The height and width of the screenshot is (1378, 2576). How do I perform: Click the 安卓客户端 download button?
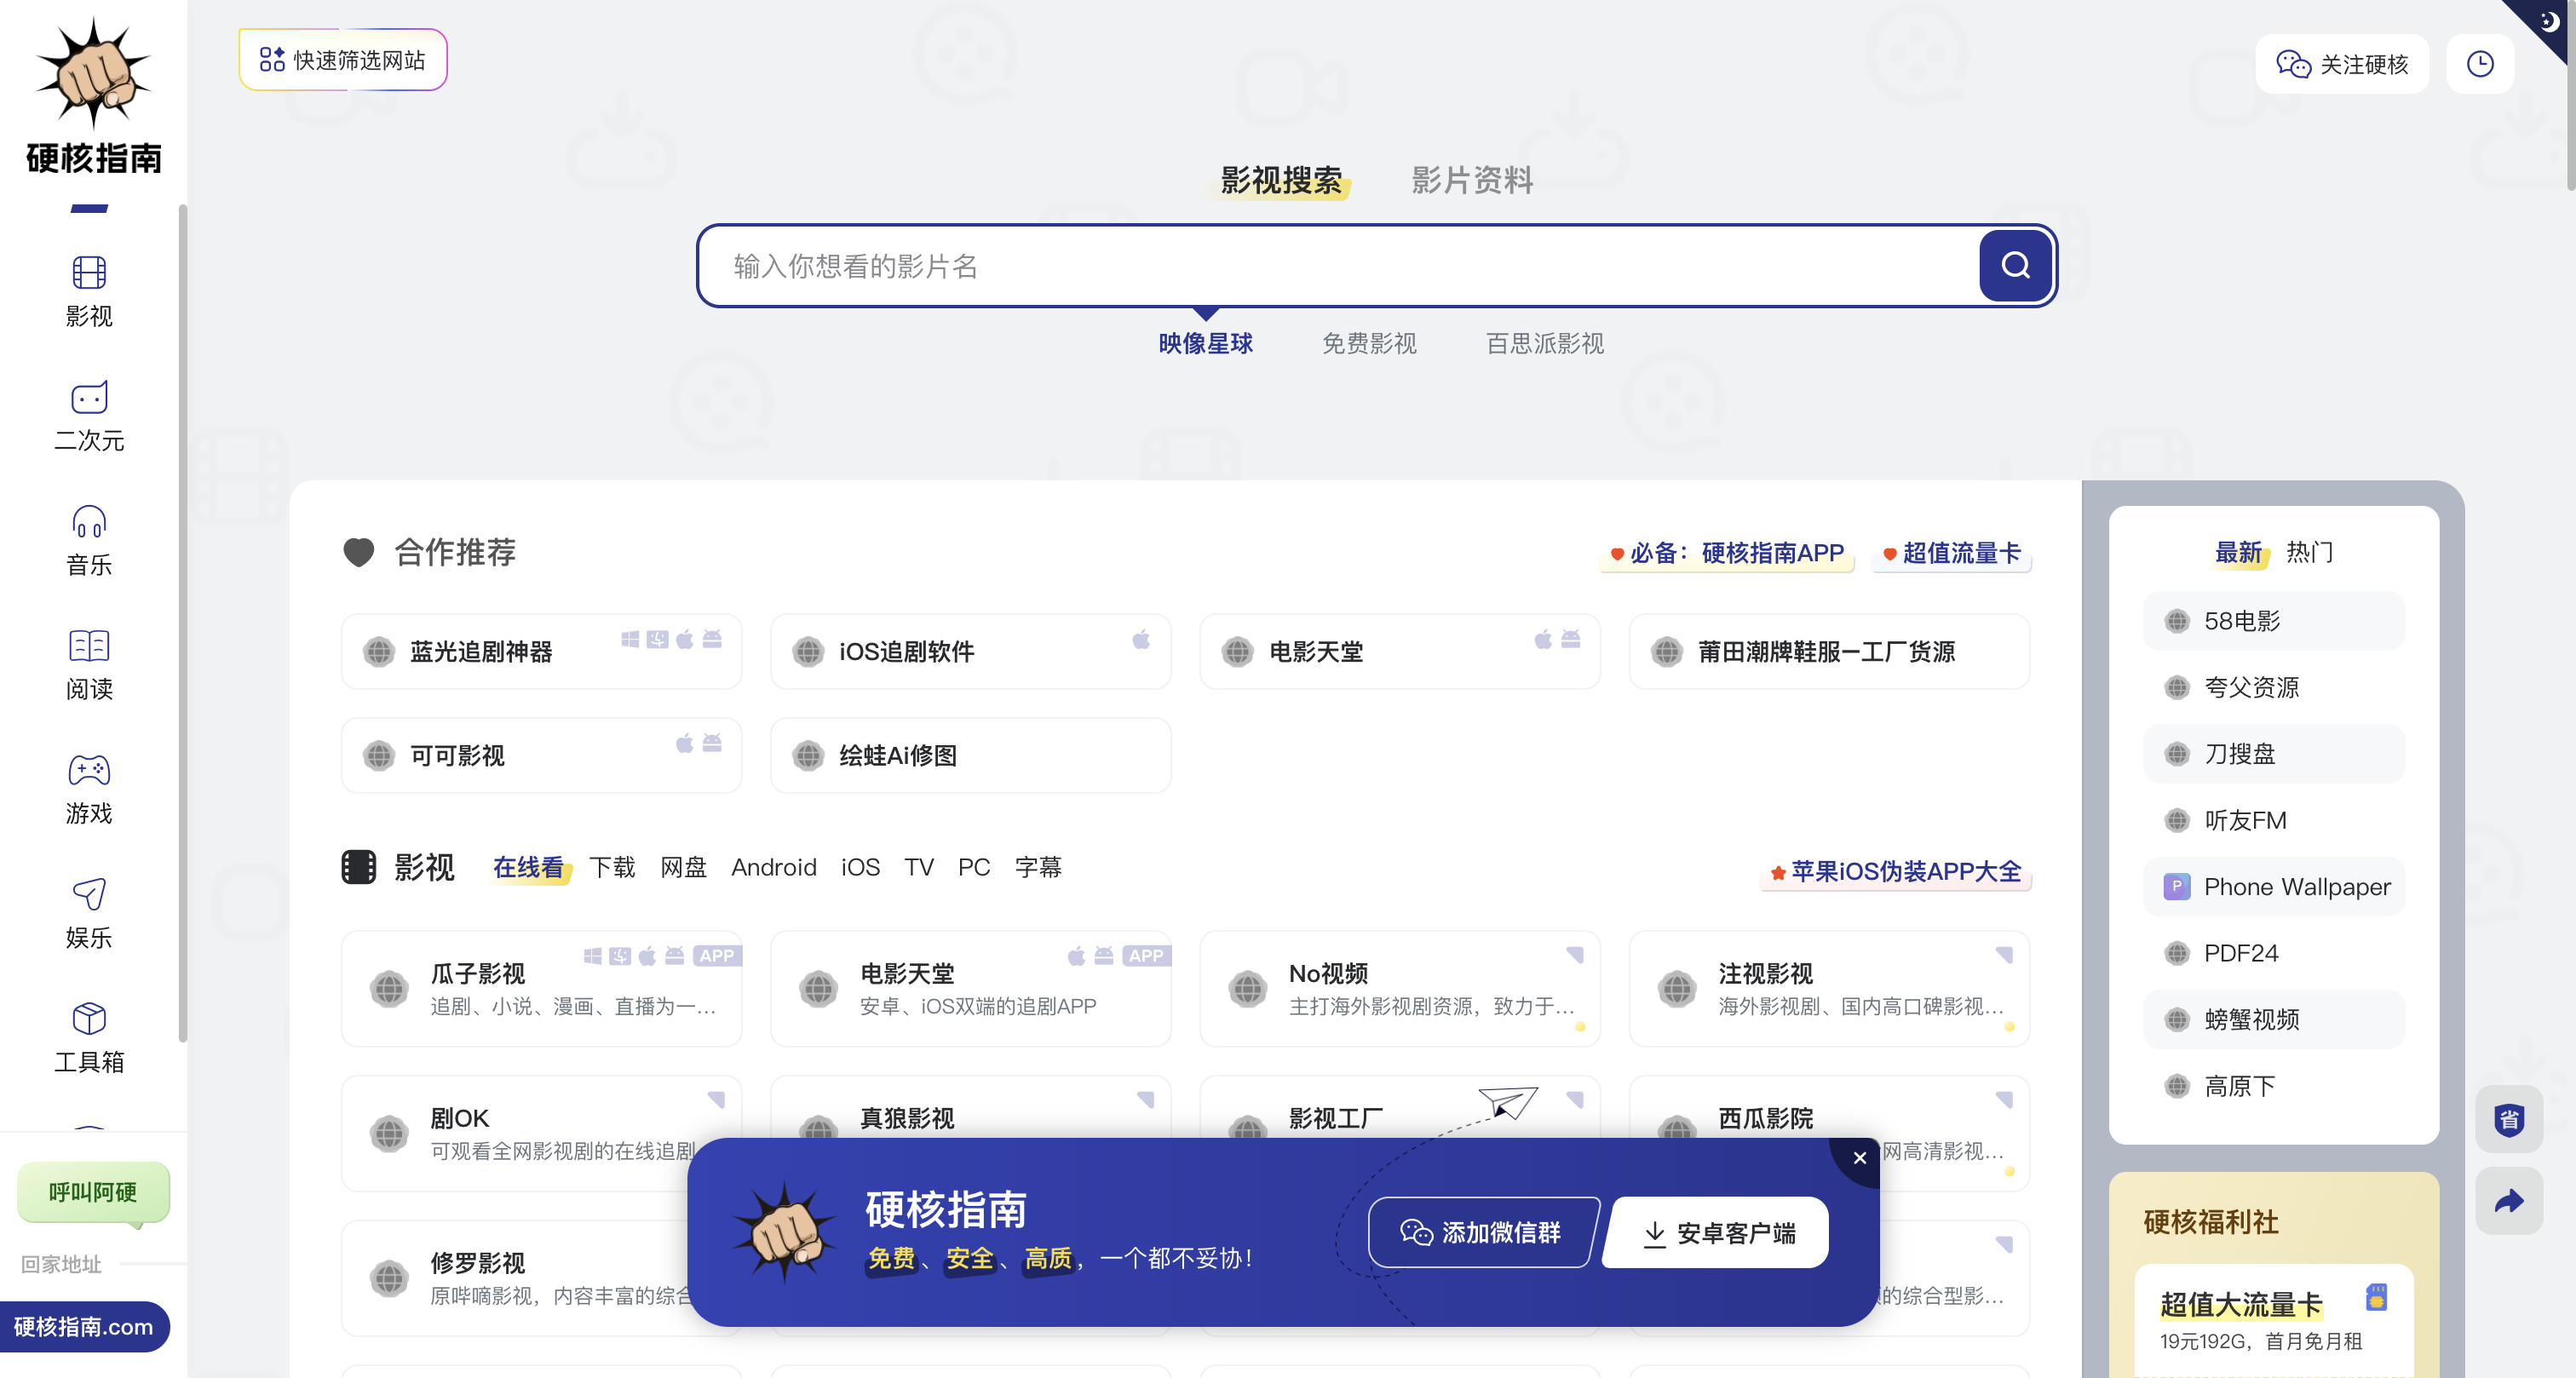click(1714, 1233)
